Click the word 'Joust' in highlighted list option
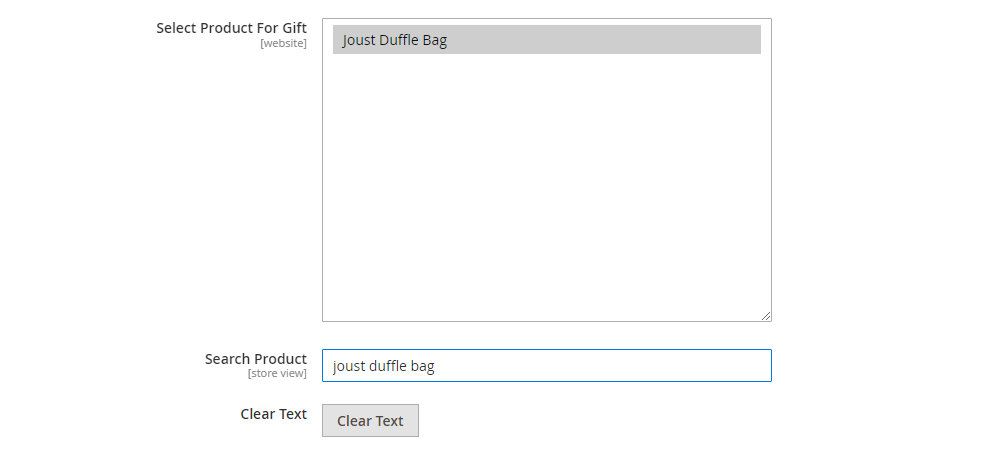Viewport: 993px width, 455px height. point(358,40)
